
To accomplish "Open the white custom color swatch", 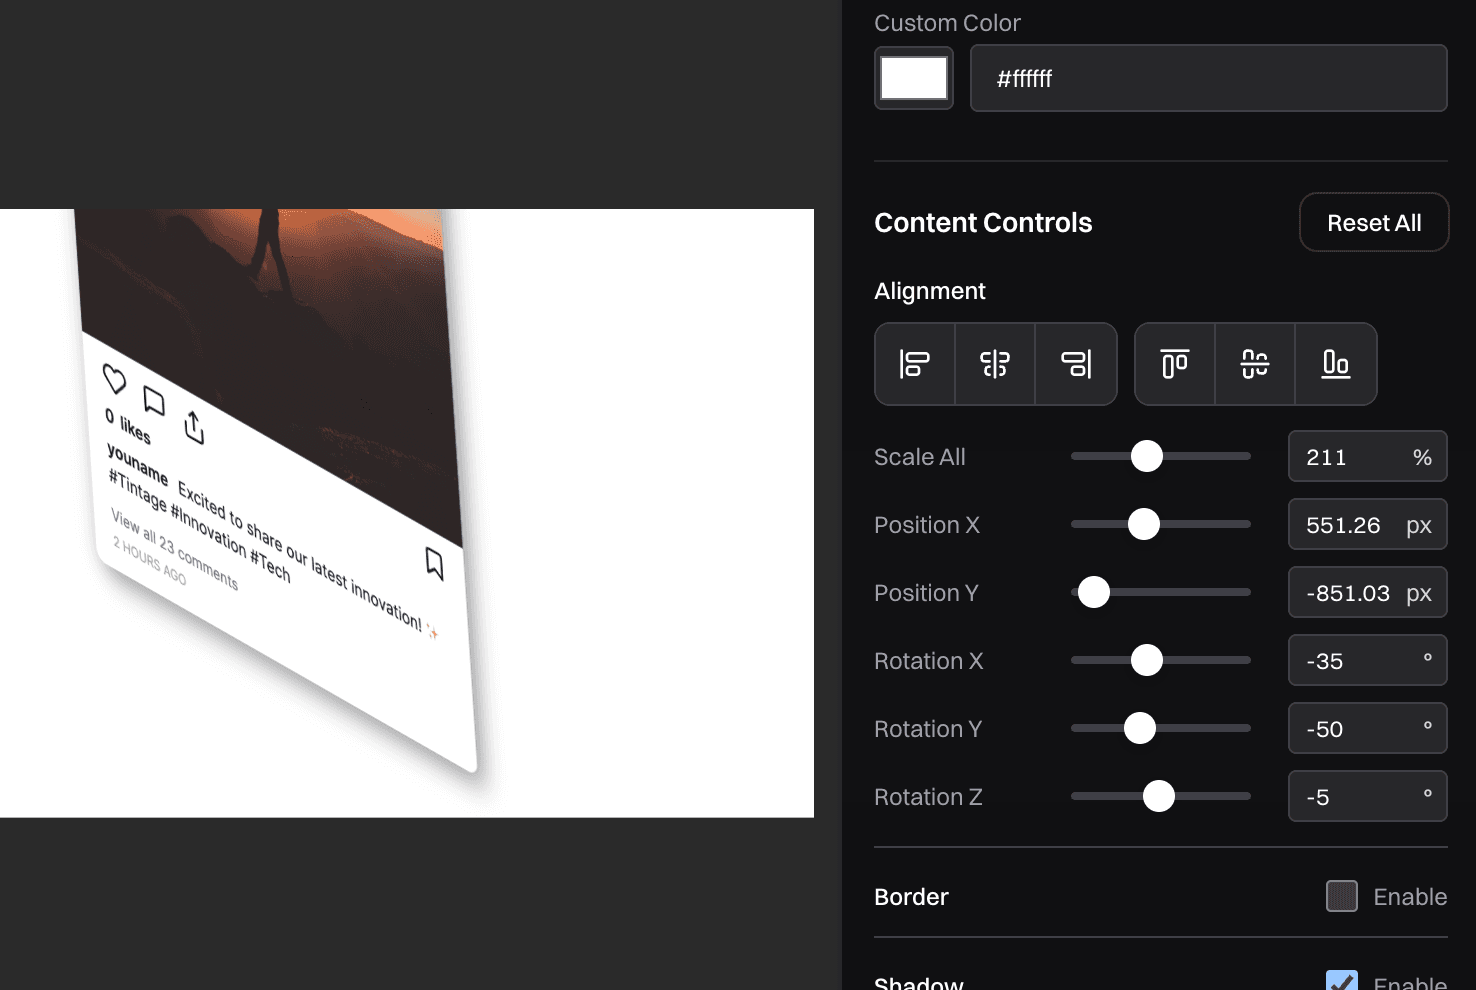I will coord(914,78).
